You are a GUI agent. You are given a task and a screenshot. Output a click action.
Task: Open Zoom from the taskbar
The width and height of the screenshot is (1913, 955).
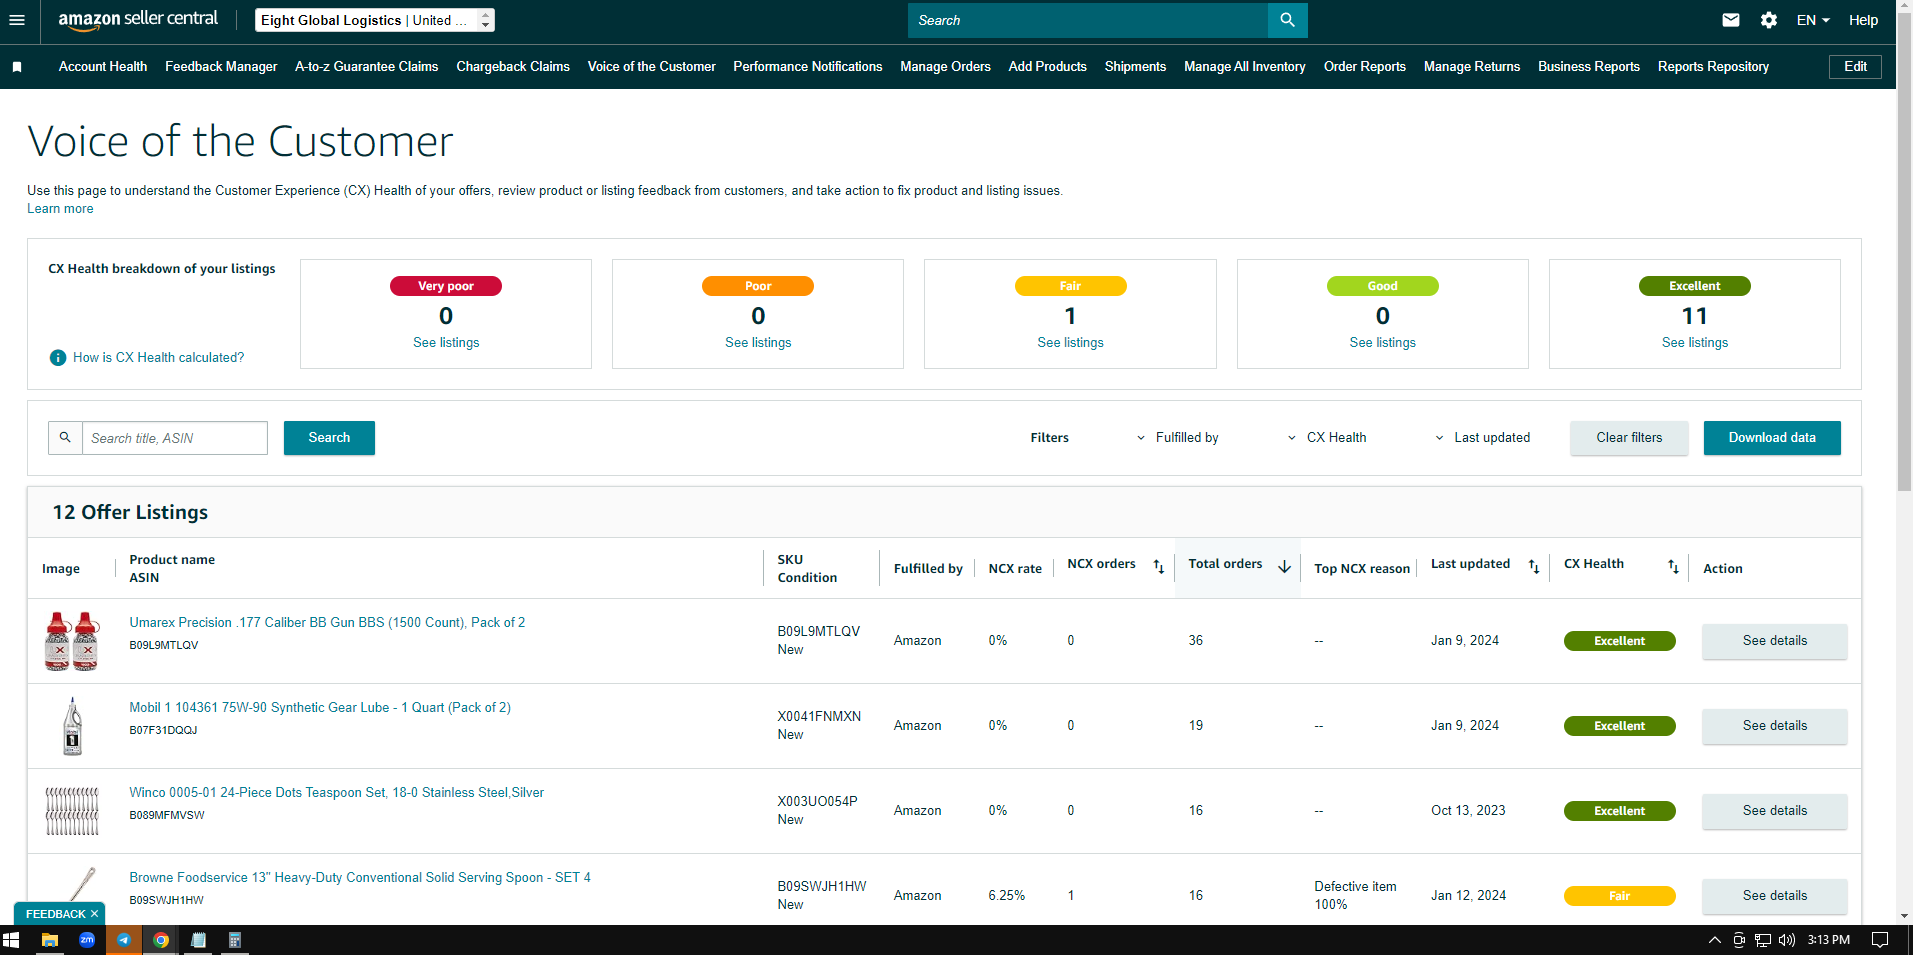[x=87, y=940]
